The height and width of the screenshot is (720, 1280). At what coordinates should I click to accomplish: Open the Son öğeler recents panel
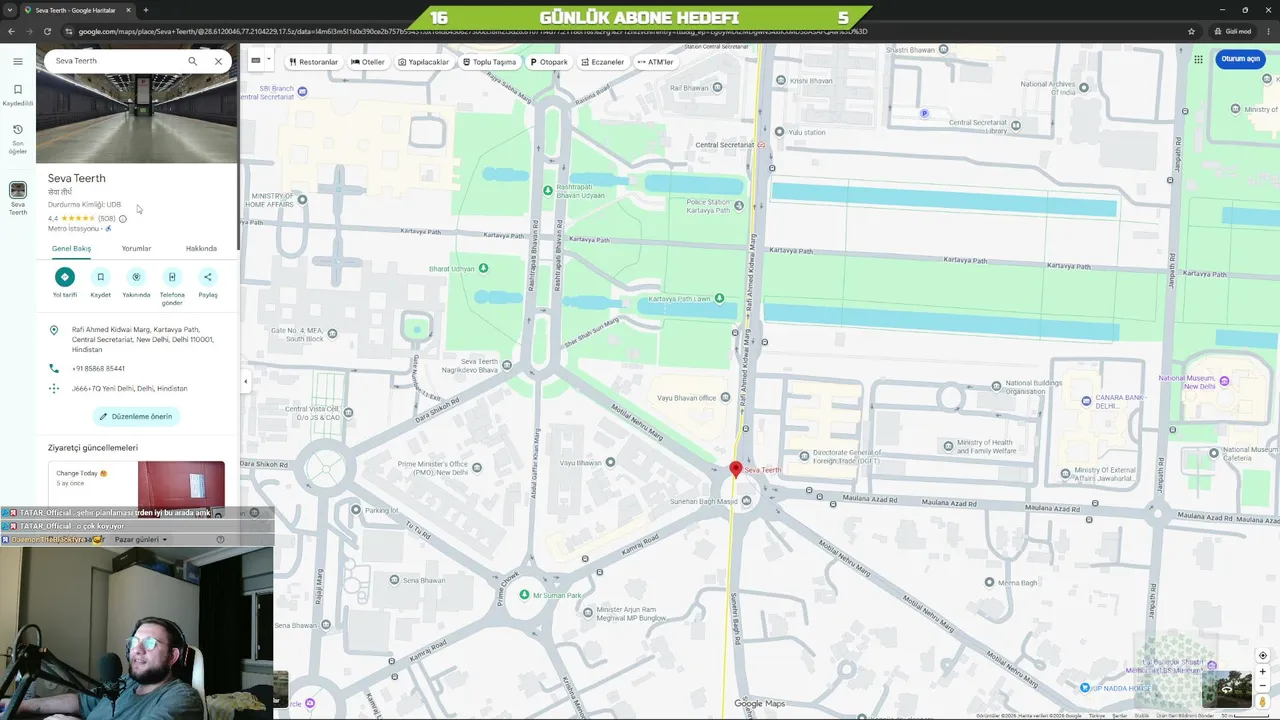click(x=18, y=138)
